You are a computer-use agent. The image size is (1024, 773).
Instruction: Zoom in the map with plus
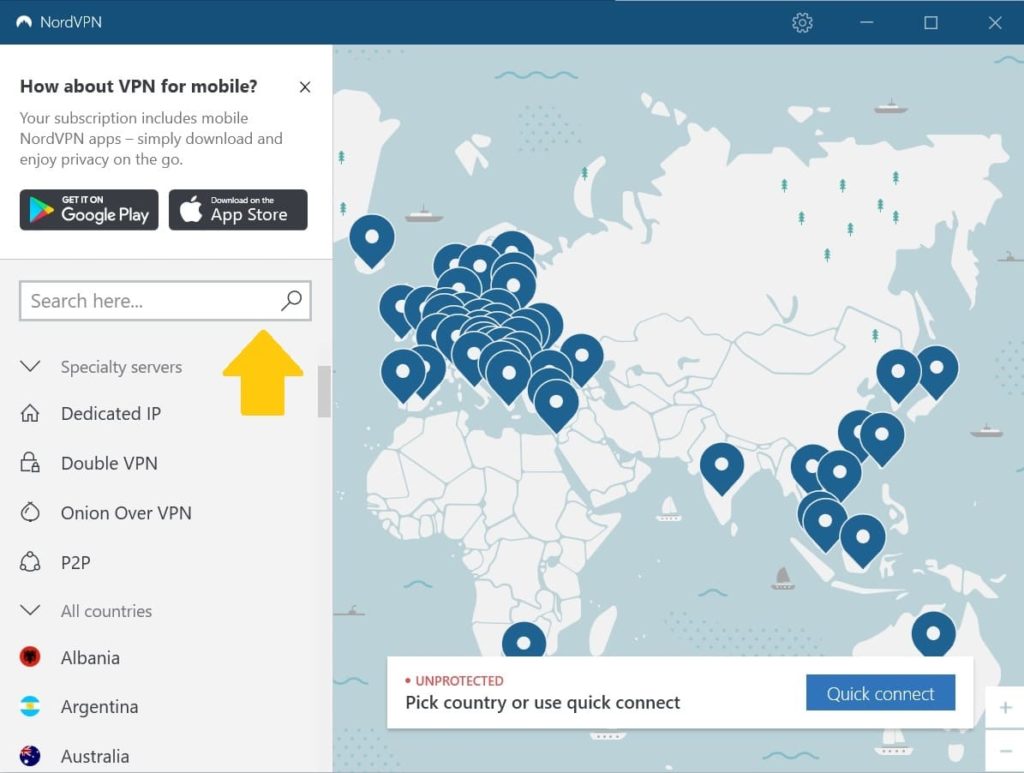[1005, 708]
